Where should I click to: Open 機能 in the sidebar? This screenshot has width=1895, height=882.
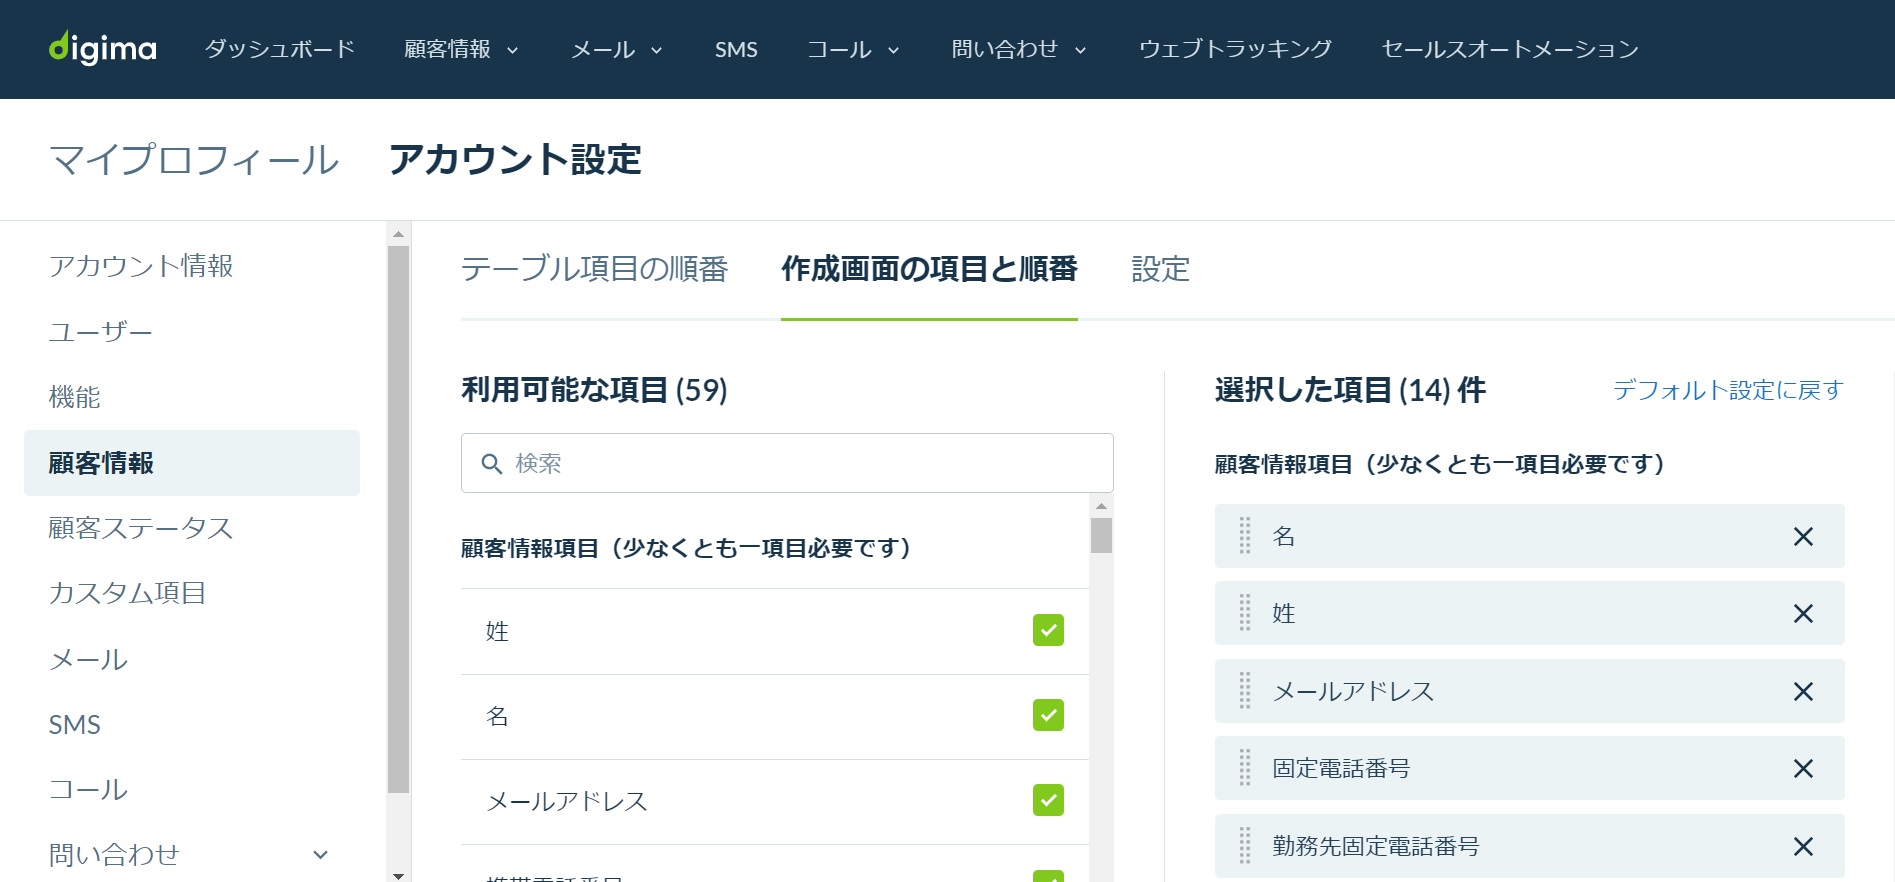[75, 397]
